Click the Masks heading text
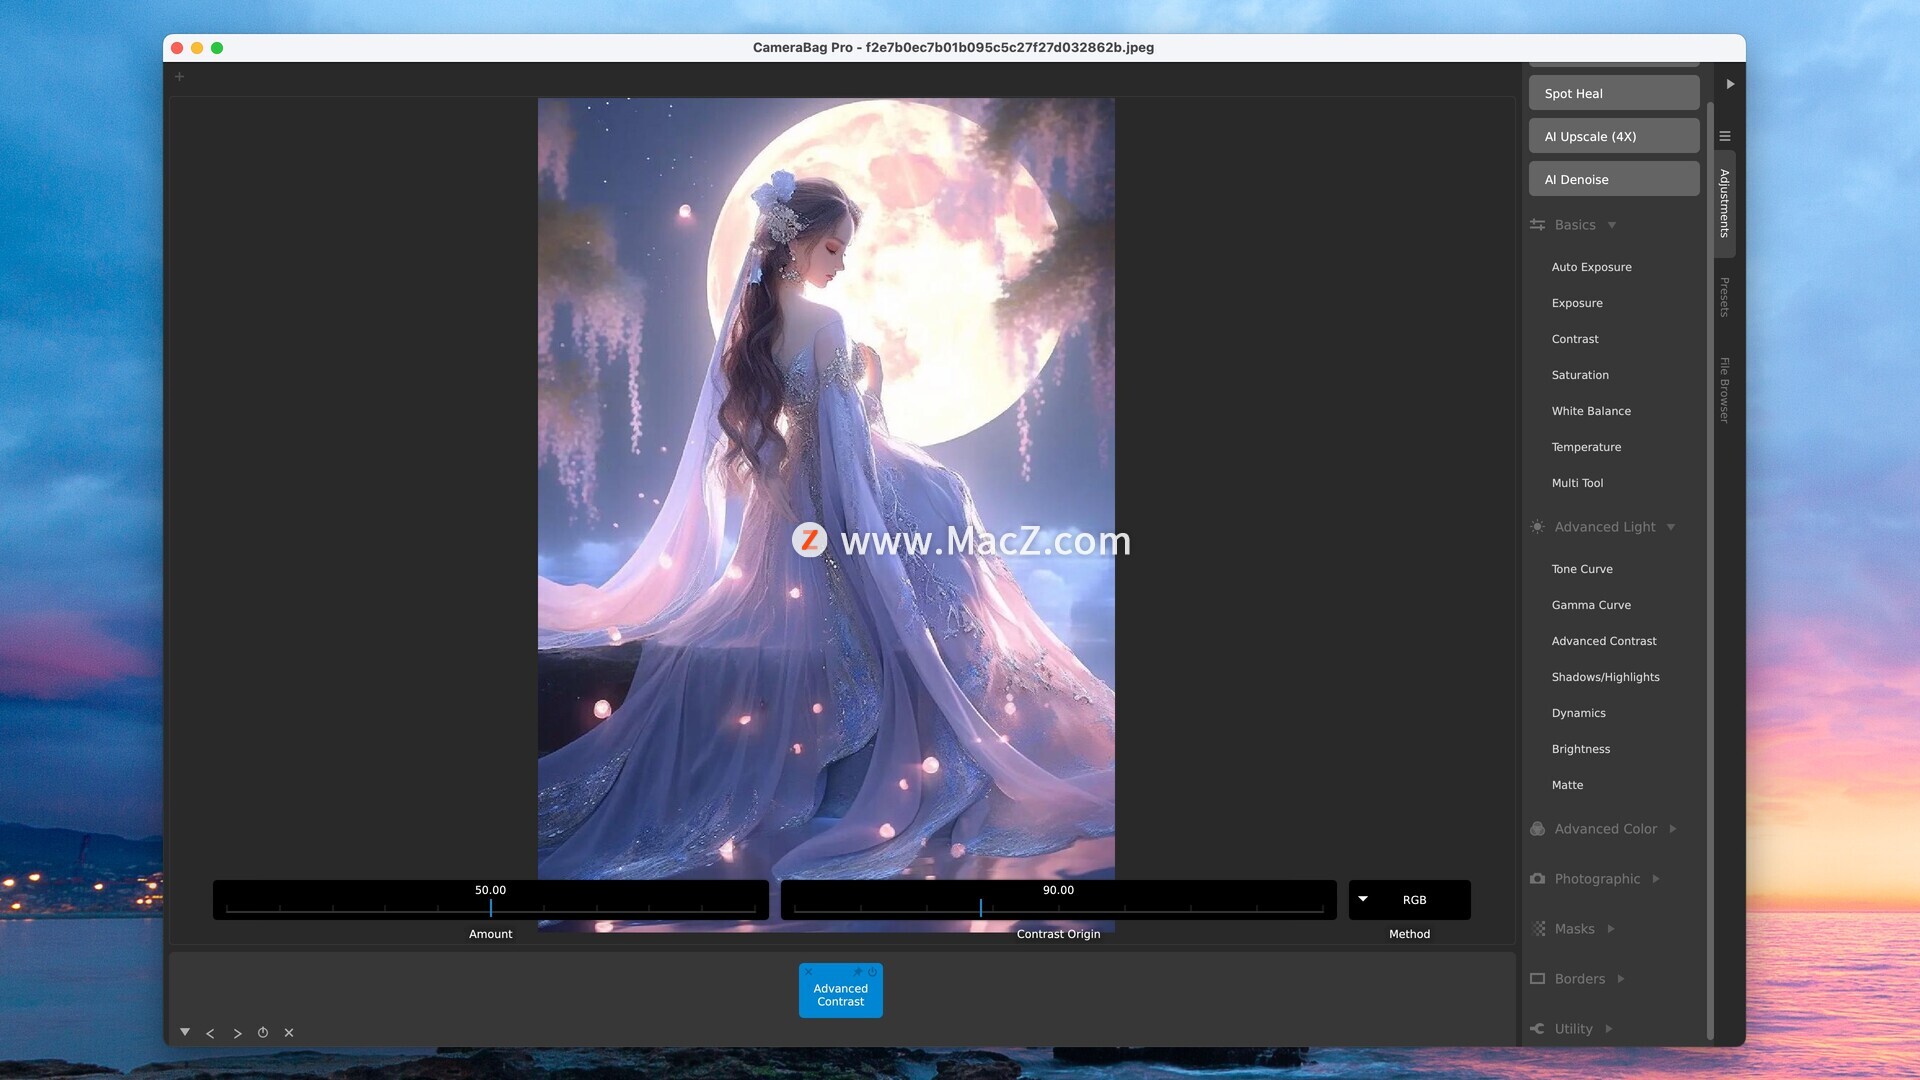This screenshot has height=1080, width=1920. pyautogui.click(x=1574, y=929)
